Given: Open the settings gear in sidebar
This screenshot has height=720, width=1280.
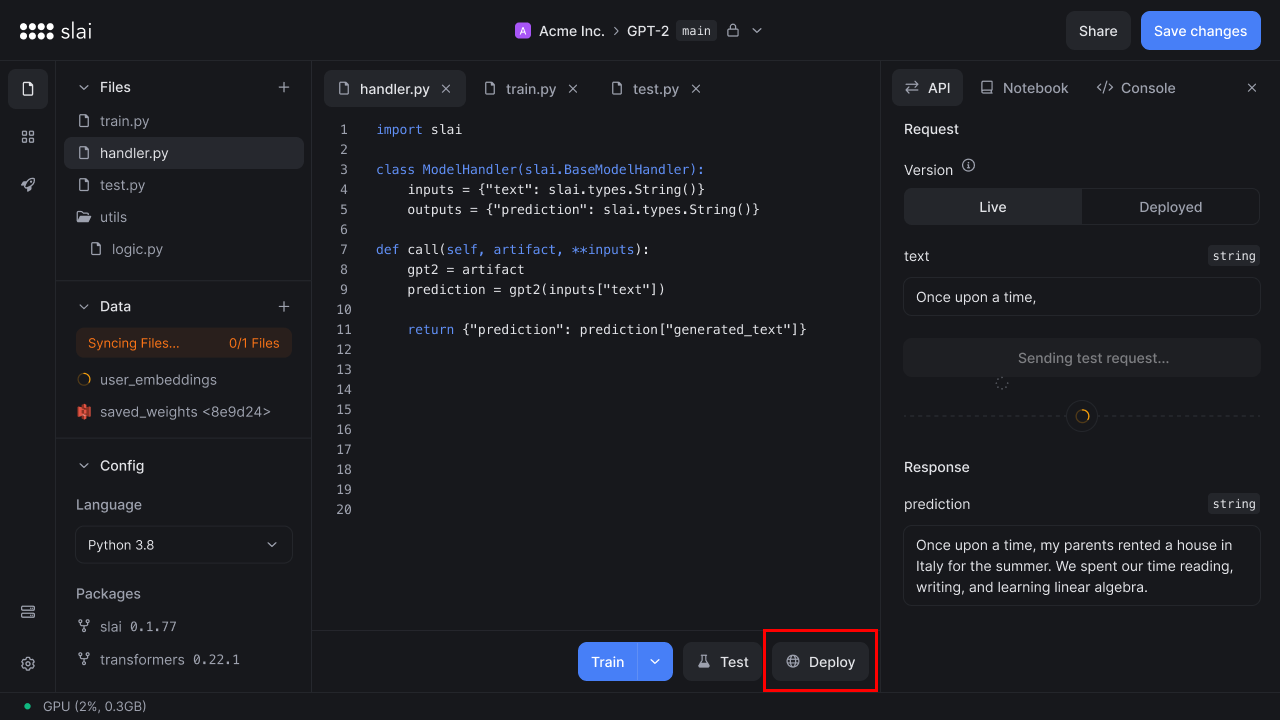Looking at the screenshot, I should click(x=28, y=664).
